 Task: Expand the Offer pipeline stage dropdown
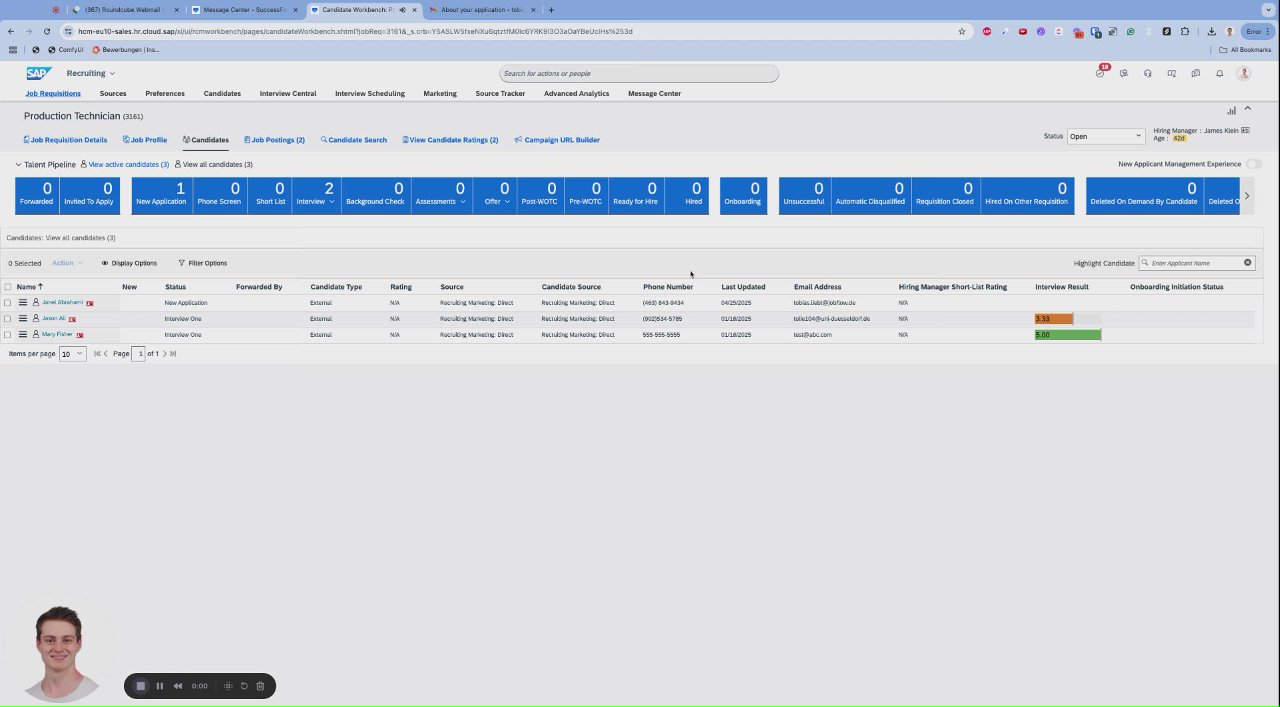pos(507,202)
